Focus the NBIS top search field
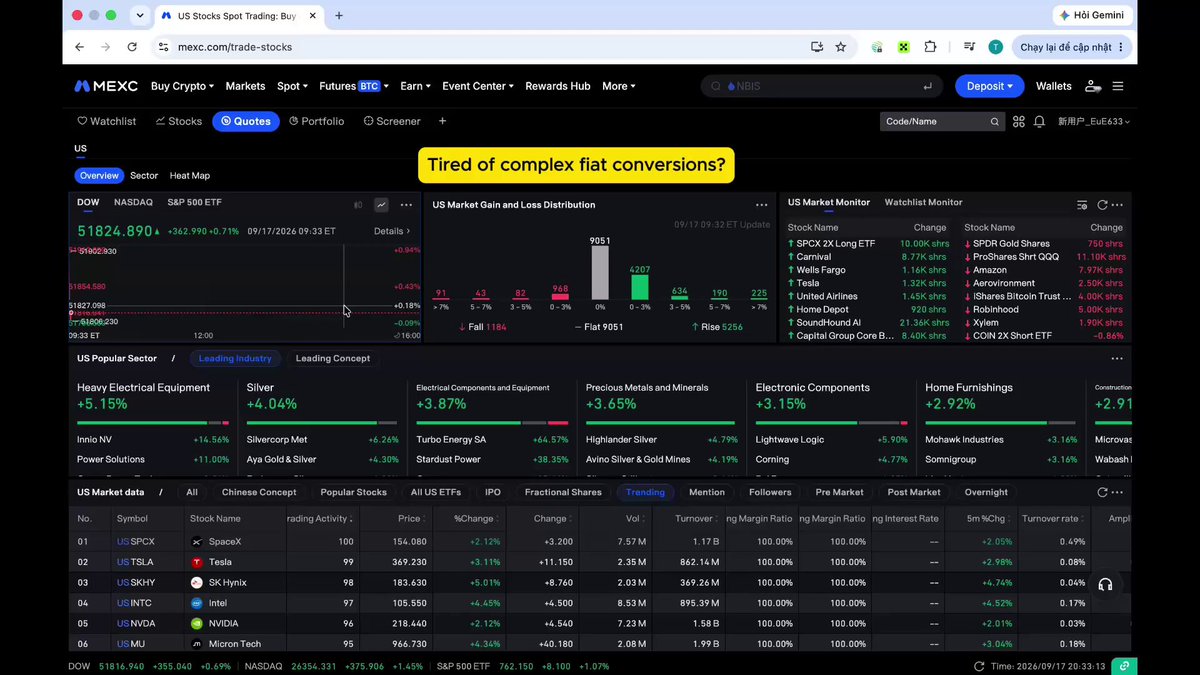1200x675 pixels. (x=822, y=86)
